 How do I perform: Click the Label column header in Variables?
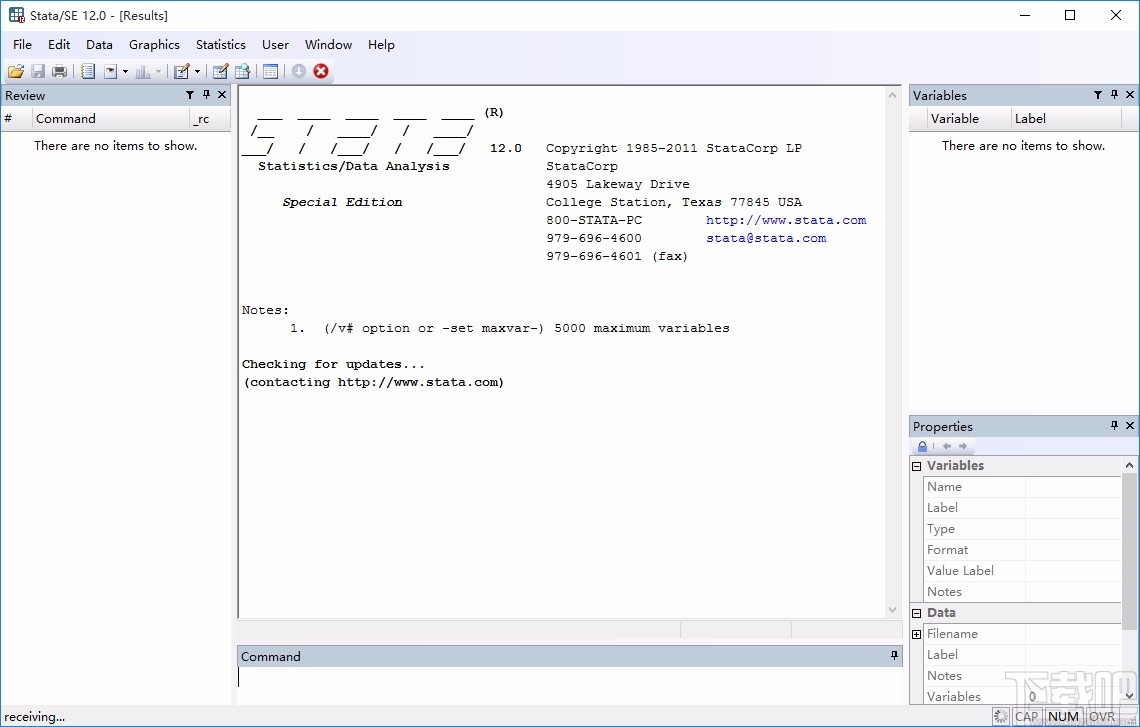pyautogui.click(x=1066, y=119)
